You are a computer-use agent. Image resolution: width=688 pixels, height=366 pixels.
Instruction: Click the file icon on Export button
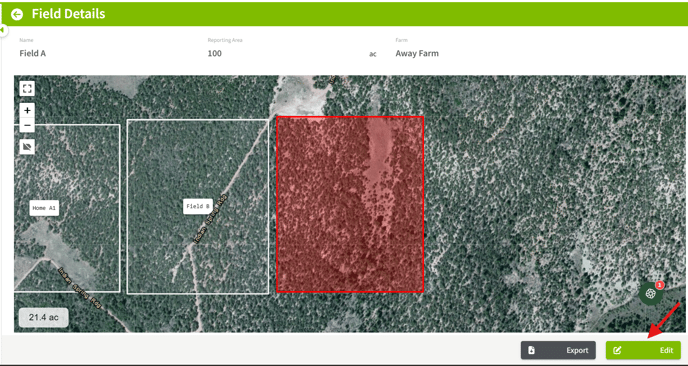tap(531, 350)
